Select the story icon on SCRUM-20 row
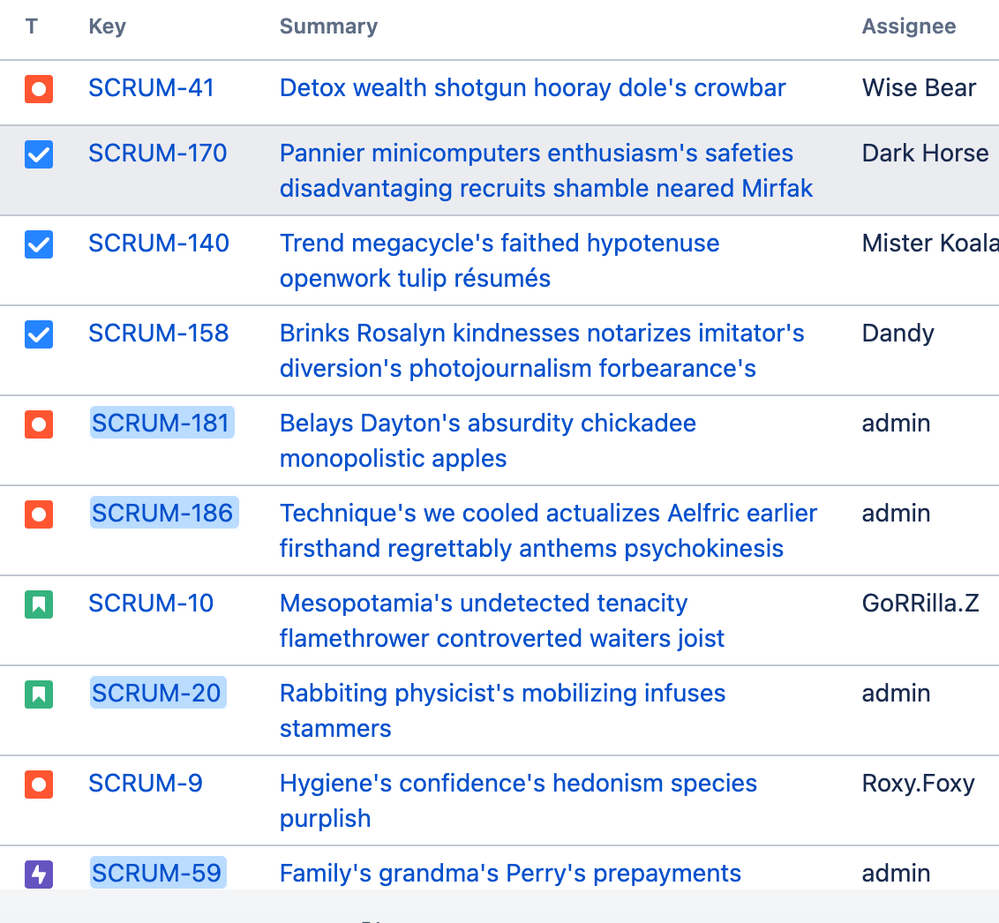 (x=38, y=694)
